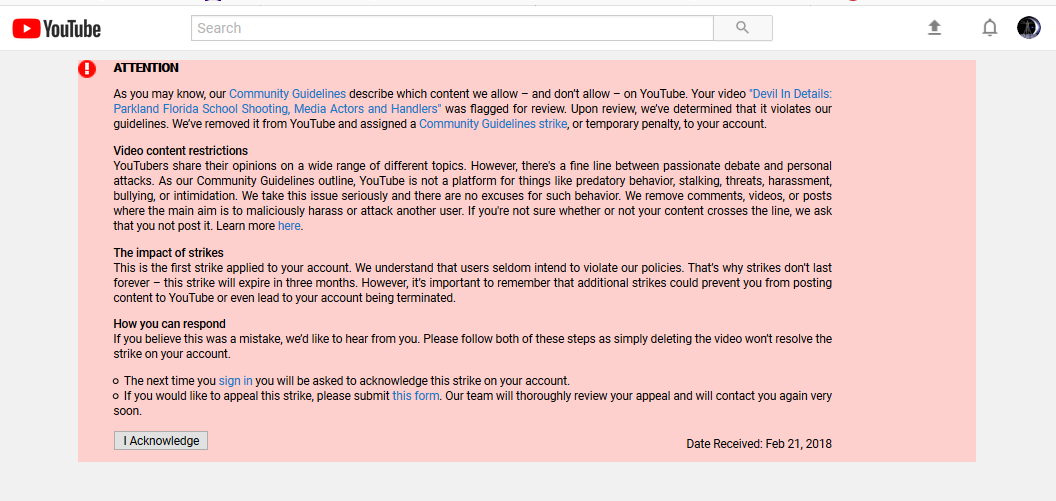
Task: Click the search magnifier button
Action: click(743, 28)
